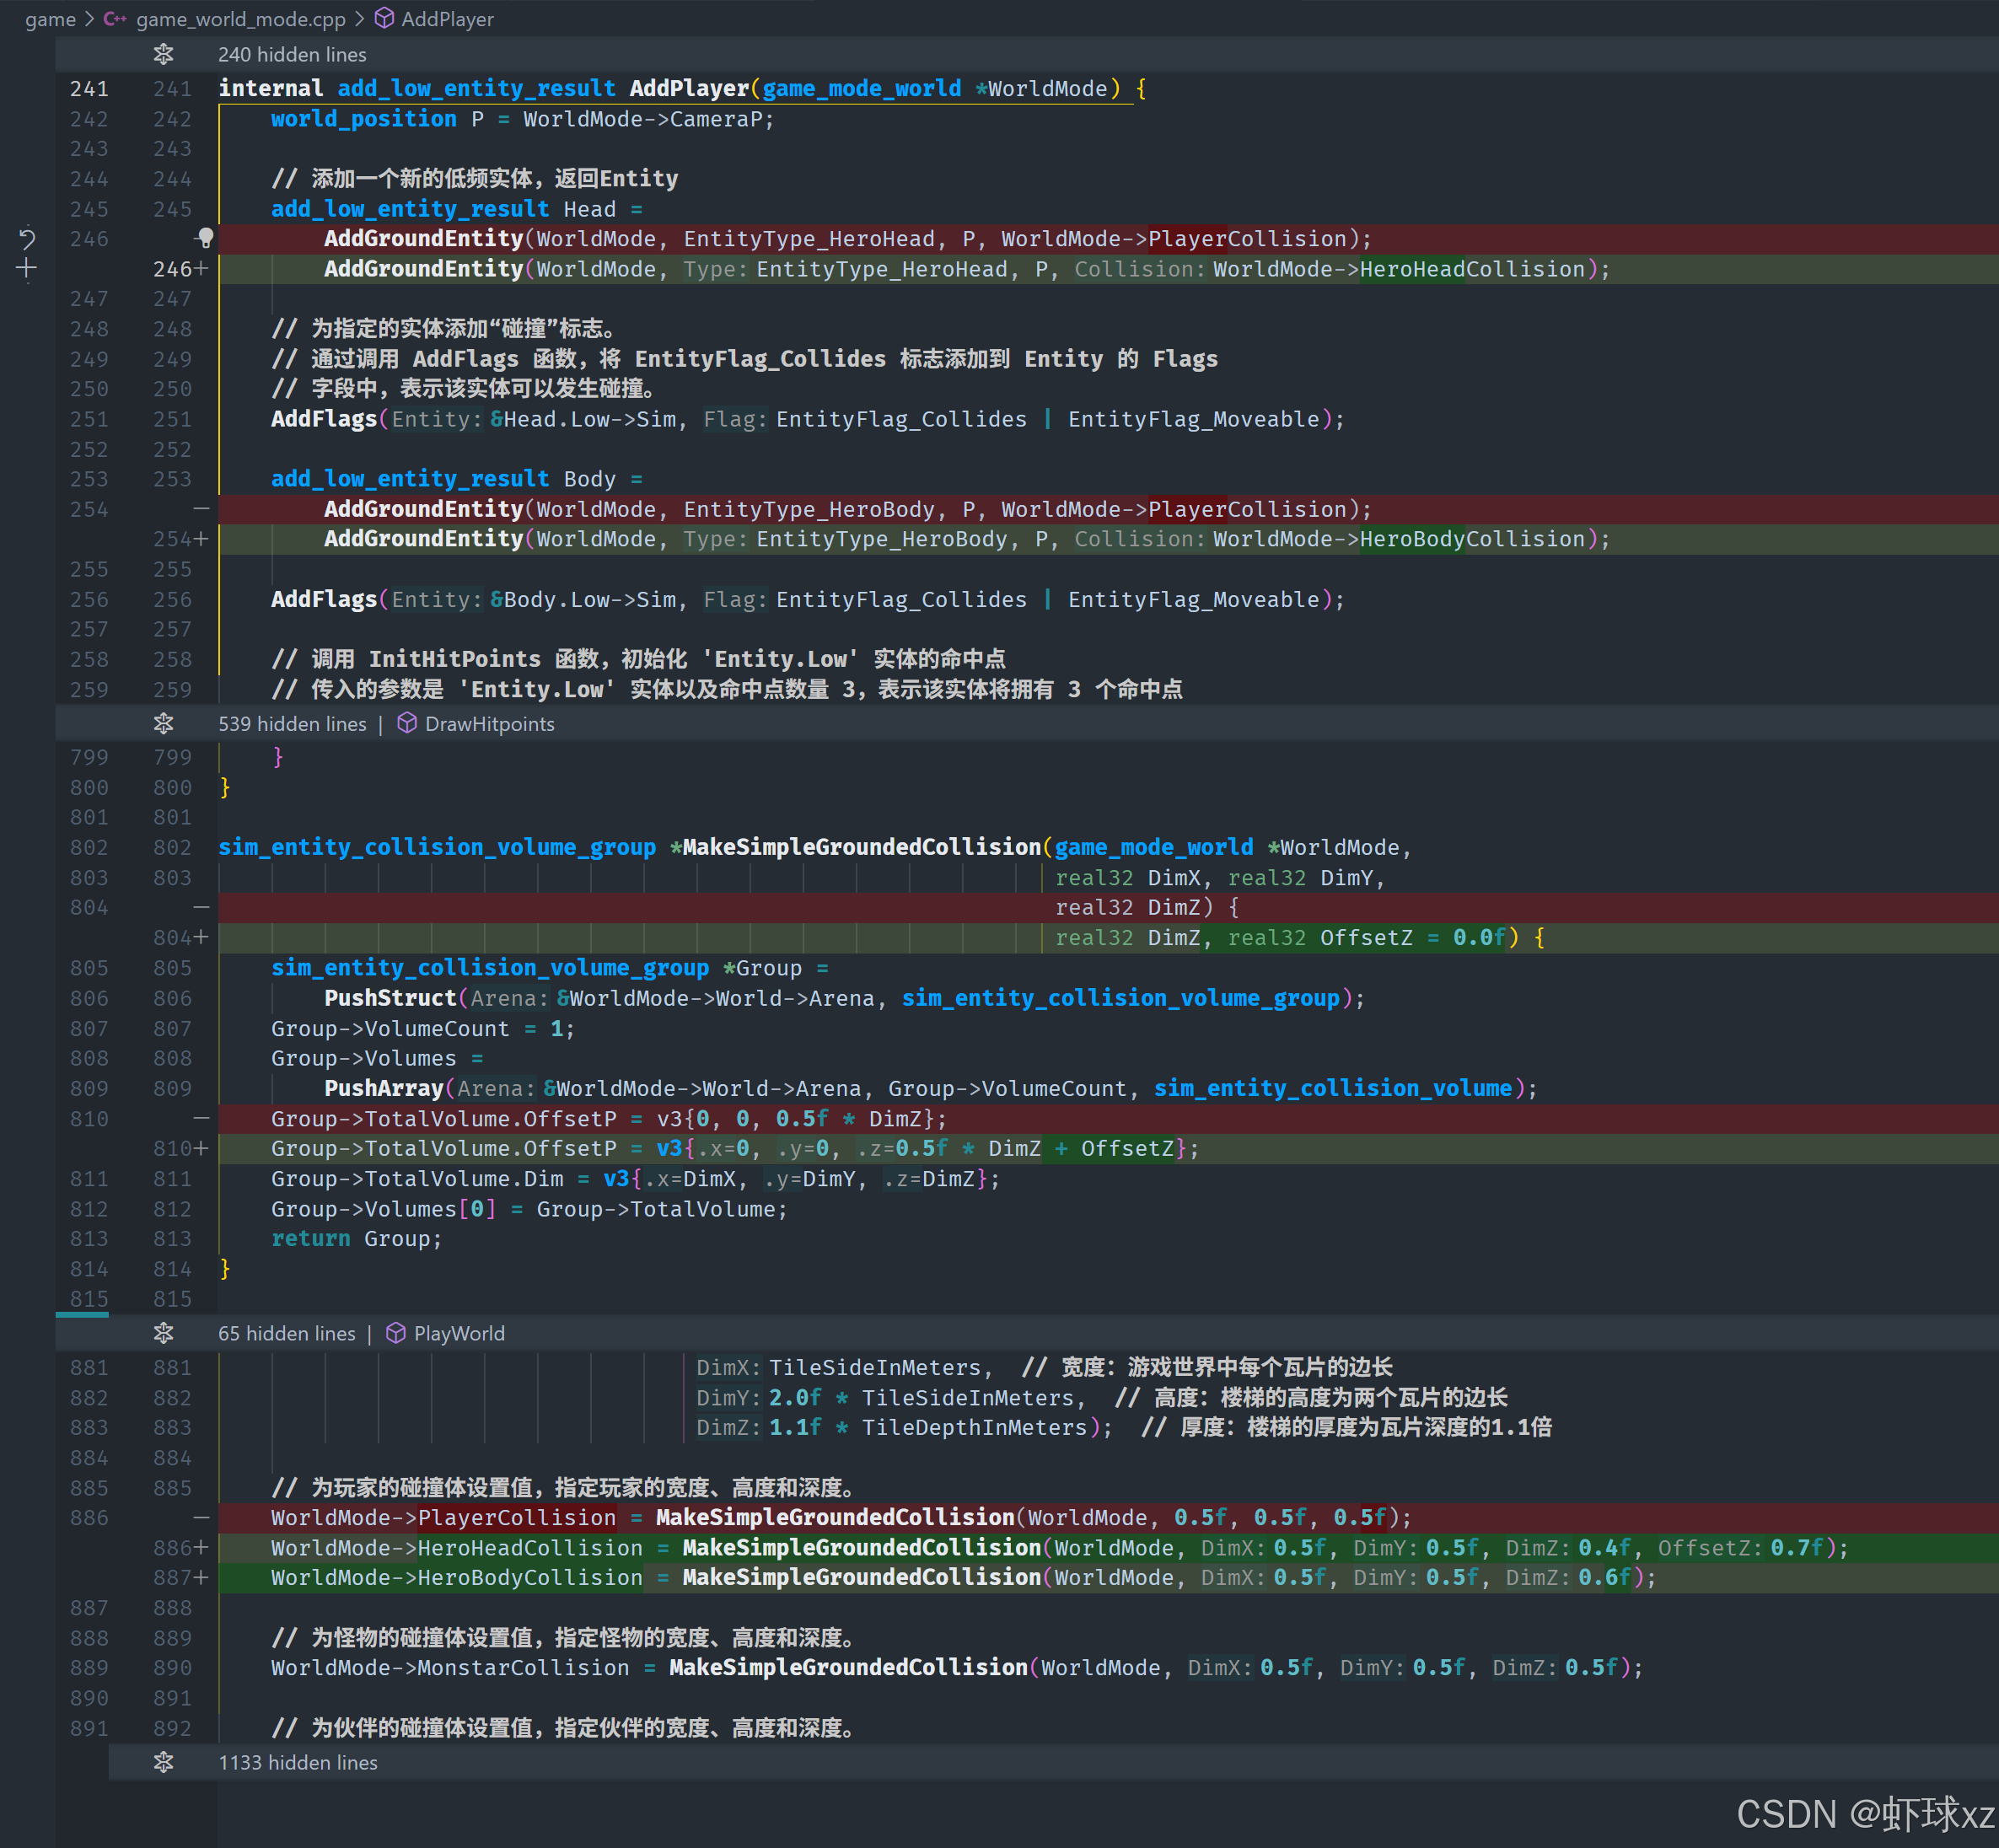Open the 'game' folder breadcrumb
The image size is (1999, 1848).
click(x=50, y=19)
